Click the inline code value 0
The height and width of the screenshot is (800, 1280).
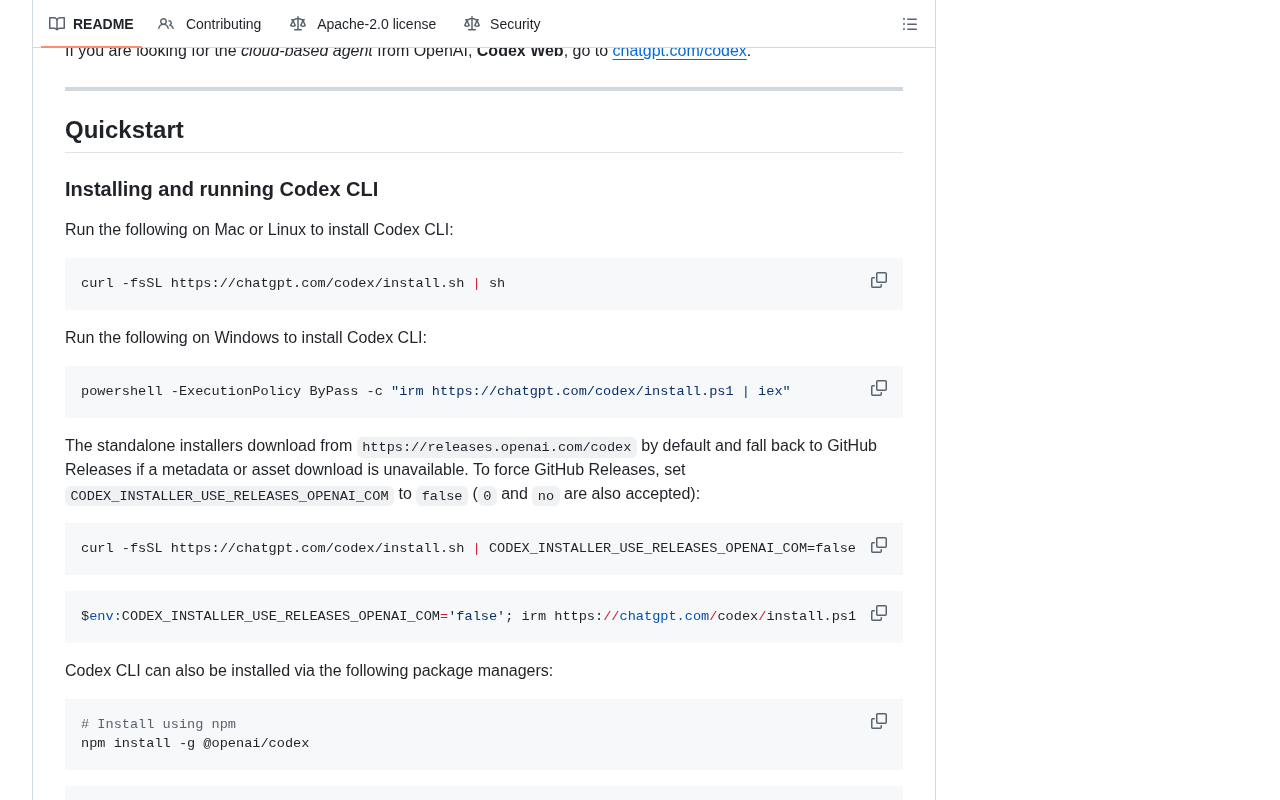pyautogui.click(x=487, y=496)
